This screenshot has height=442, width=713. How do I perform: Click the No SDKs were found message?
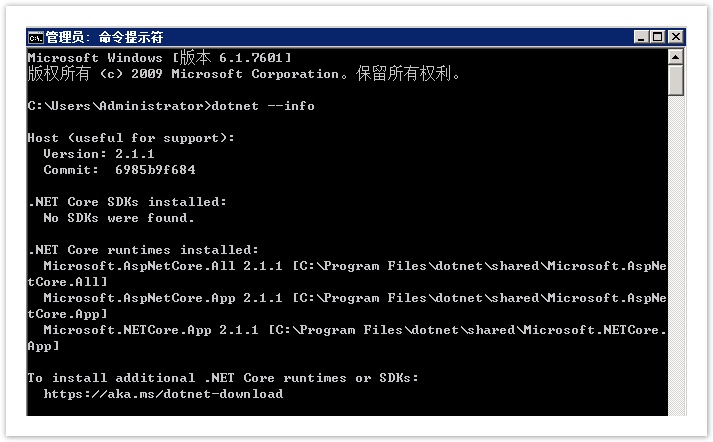tap(119, 218)
